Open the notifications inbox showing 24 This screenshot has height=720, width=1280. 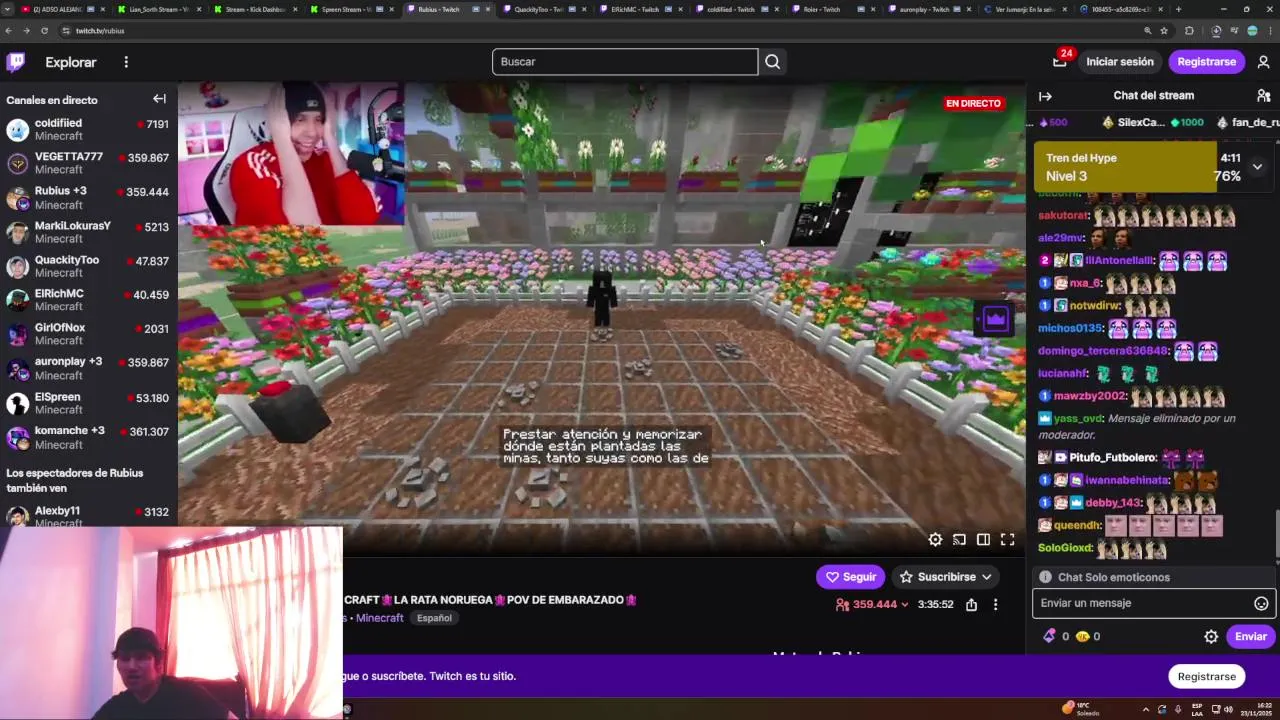click(x=1060, y=61)
